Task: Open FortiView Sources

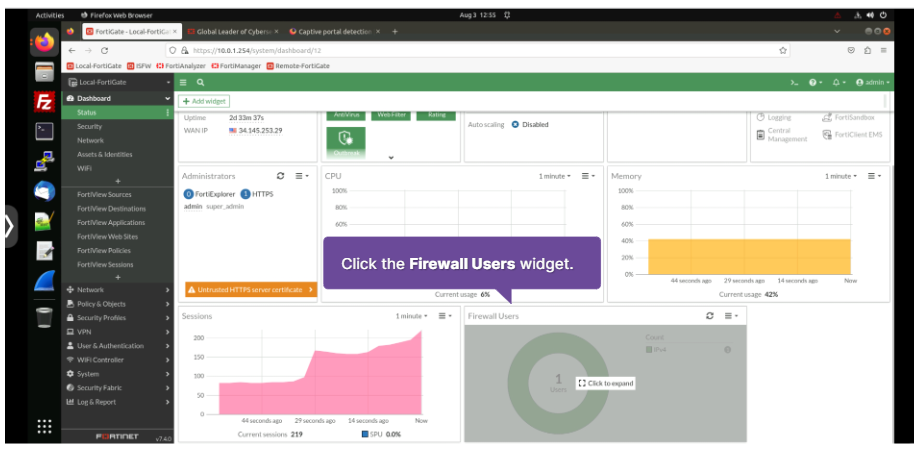Action: tap(104, 195)
